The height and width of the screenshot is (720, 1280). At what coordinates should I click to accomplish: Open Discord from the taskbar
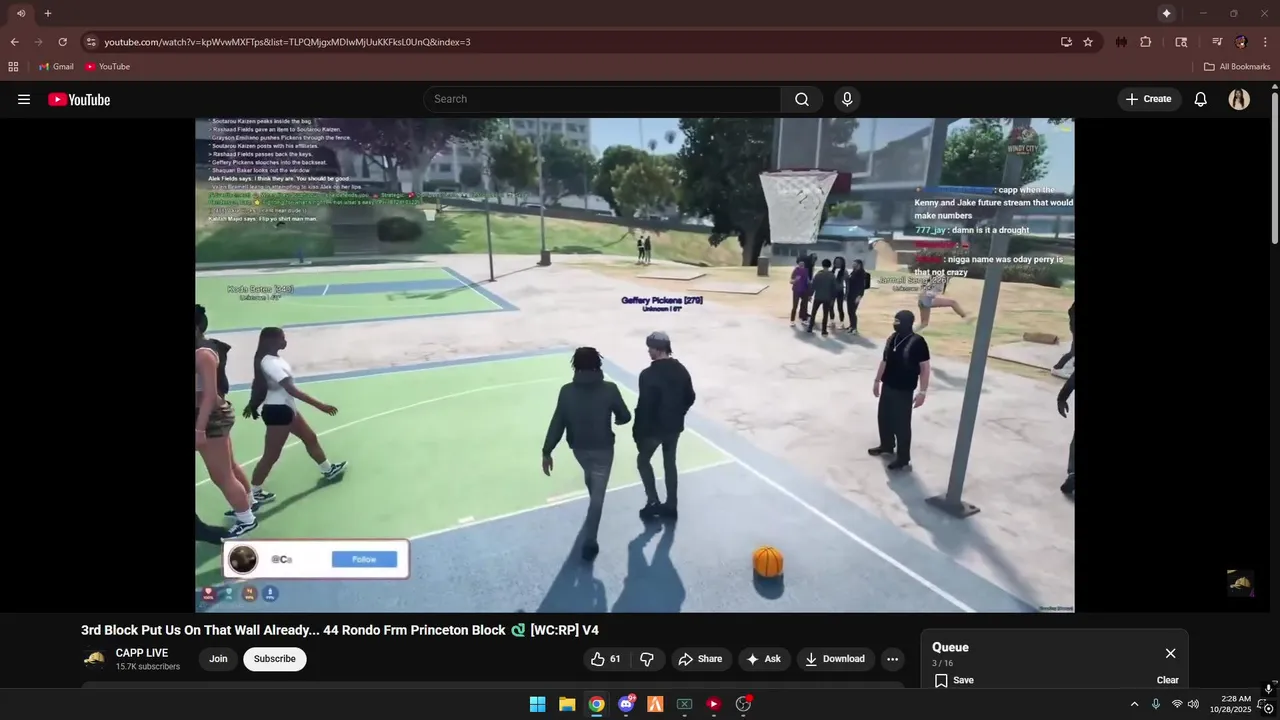click(626, 704)
